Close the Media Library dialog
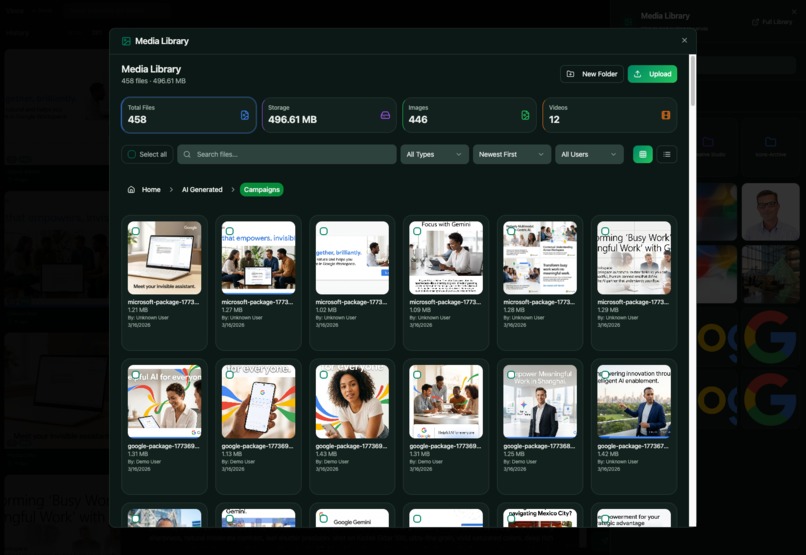This screenshot has width=806, height=555. tap(684, 40)
